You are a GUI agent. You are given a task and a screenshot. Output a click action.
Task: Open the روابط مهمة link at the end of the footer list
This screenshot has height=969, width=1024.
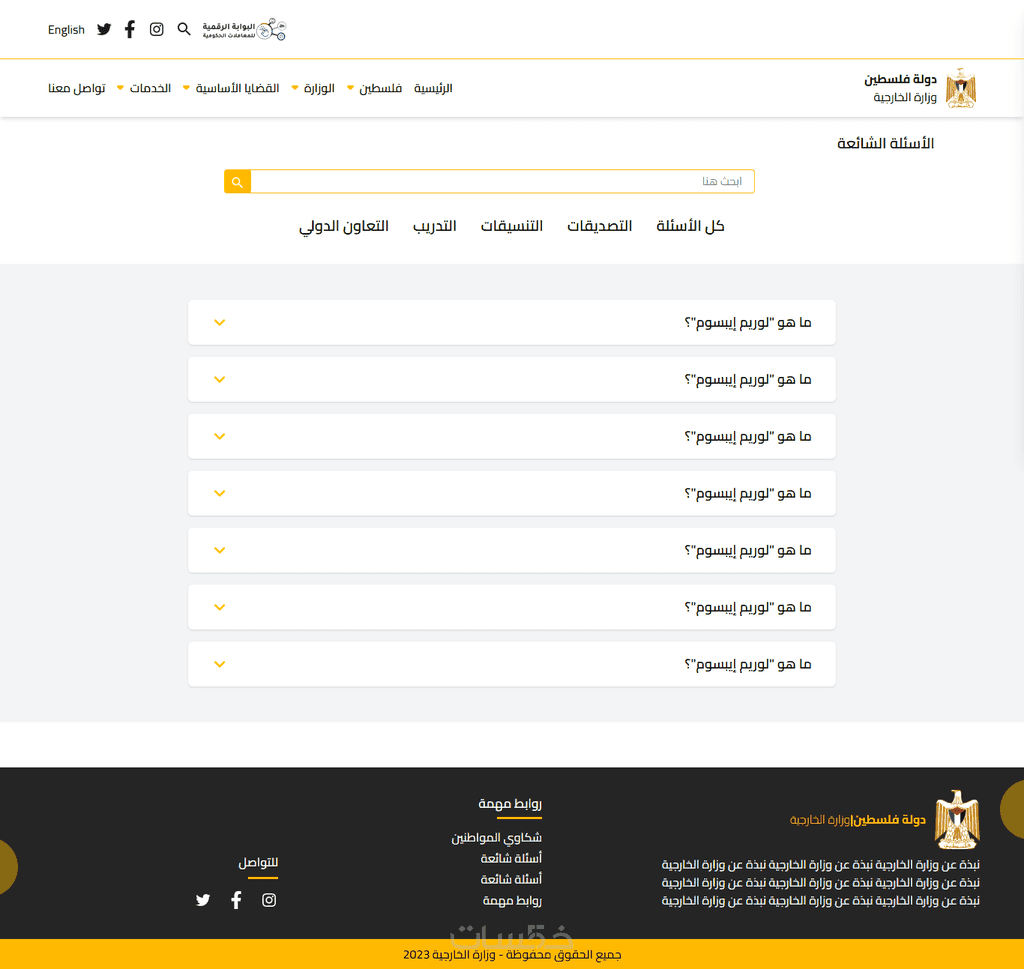(x=513, y=901)
